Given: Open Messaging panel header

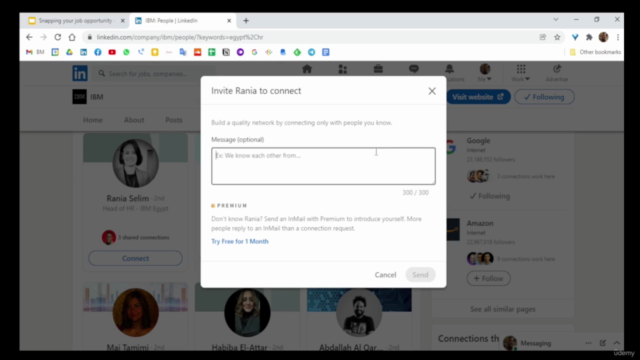Looking at the screenshot, I should point(536,343).
